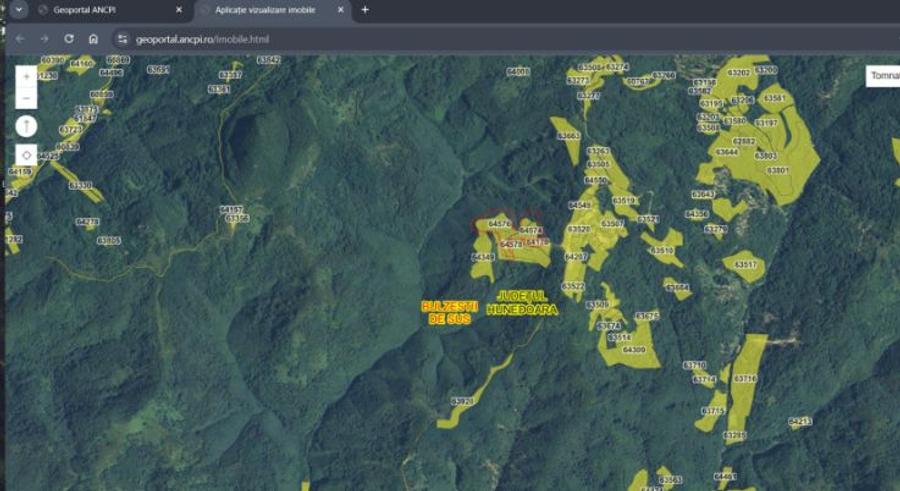This screenshot has height=491, width=900.
Task: Reset map orientation with compass button
Action: point(26,126)
